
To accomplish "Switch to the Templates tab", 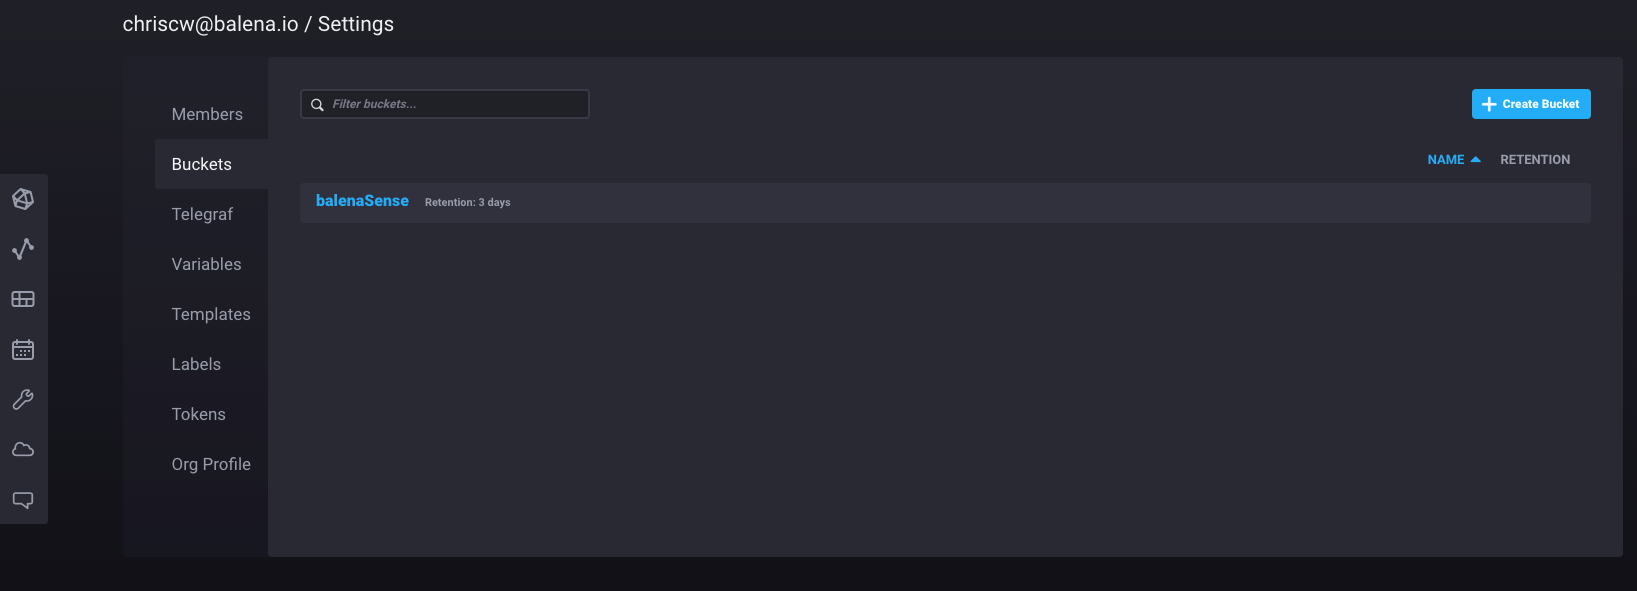I will [x=211, y=314].
